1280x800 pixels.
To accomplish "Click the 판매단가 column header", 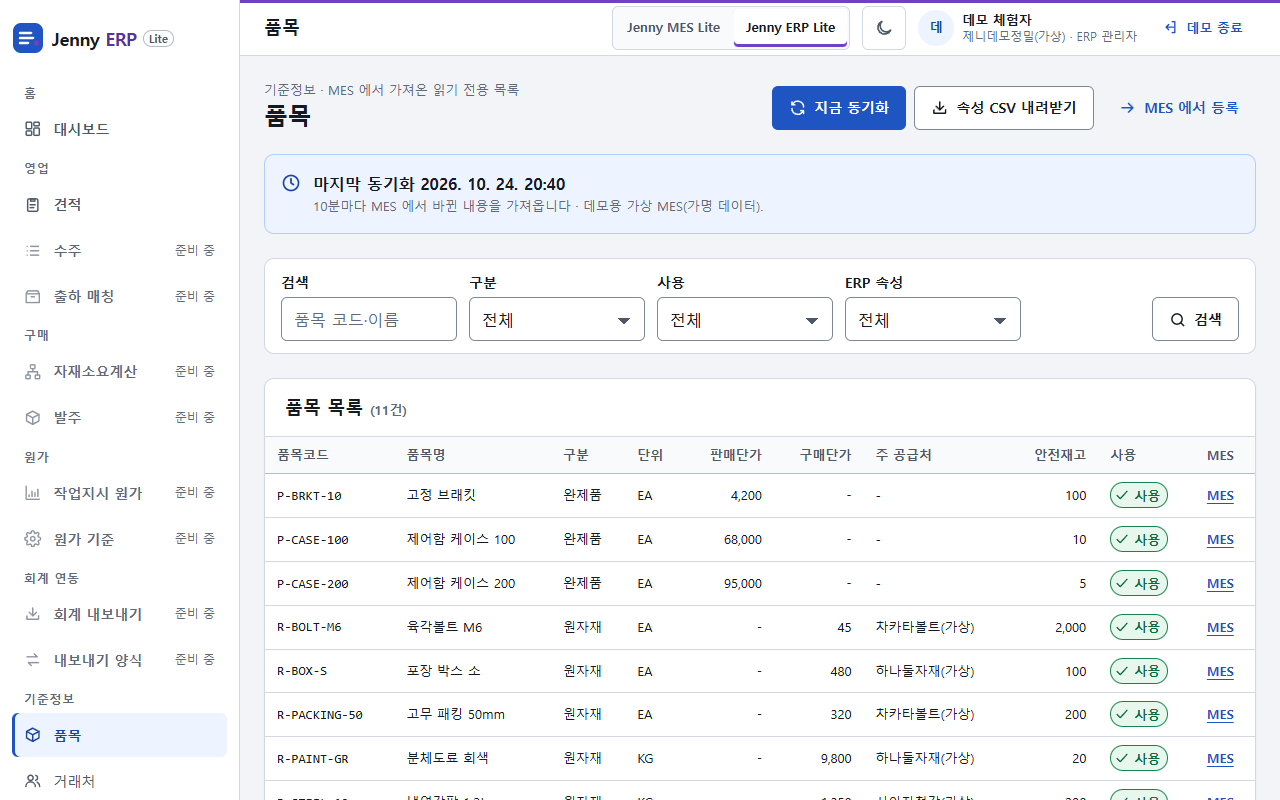I will [736, 455].
